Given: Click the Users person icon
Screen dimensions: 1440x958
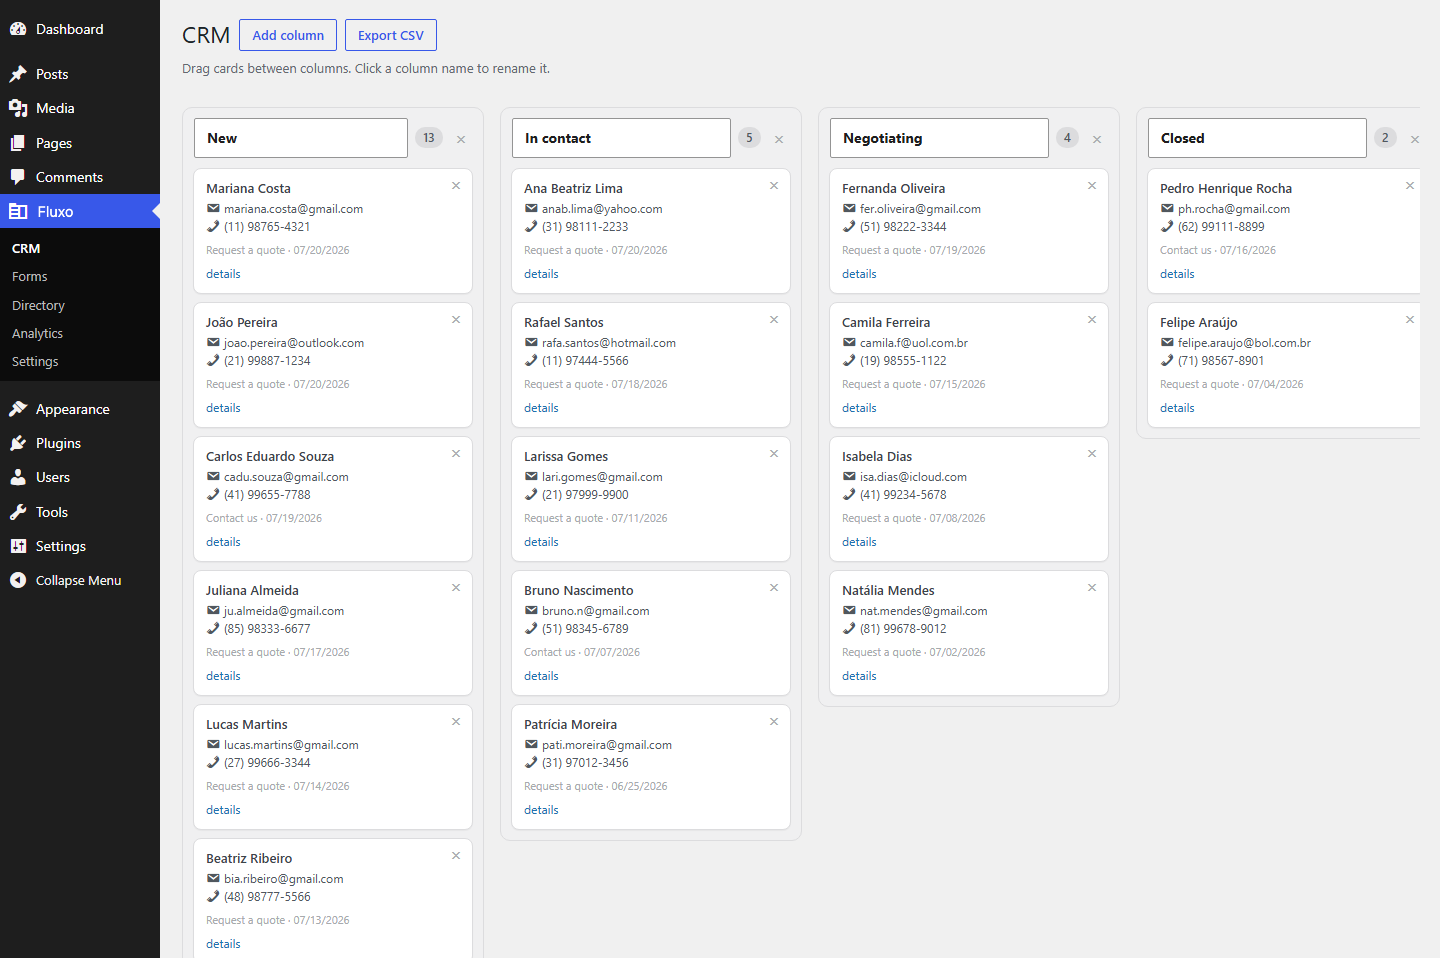Looking at the screenshot, I should (18, 477).
